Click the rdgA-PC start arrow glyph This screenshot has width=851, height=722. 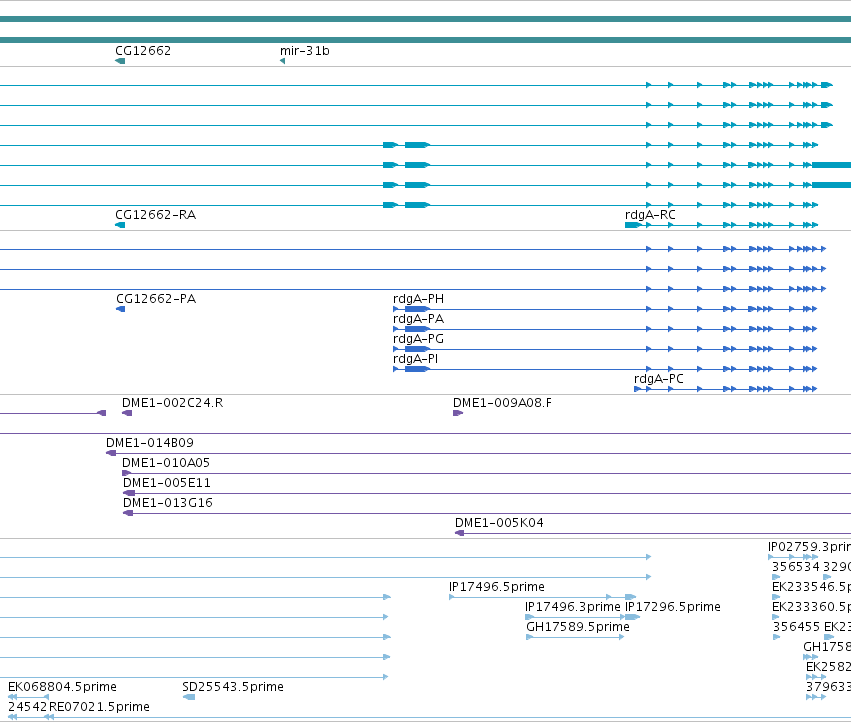coord(638,389)
